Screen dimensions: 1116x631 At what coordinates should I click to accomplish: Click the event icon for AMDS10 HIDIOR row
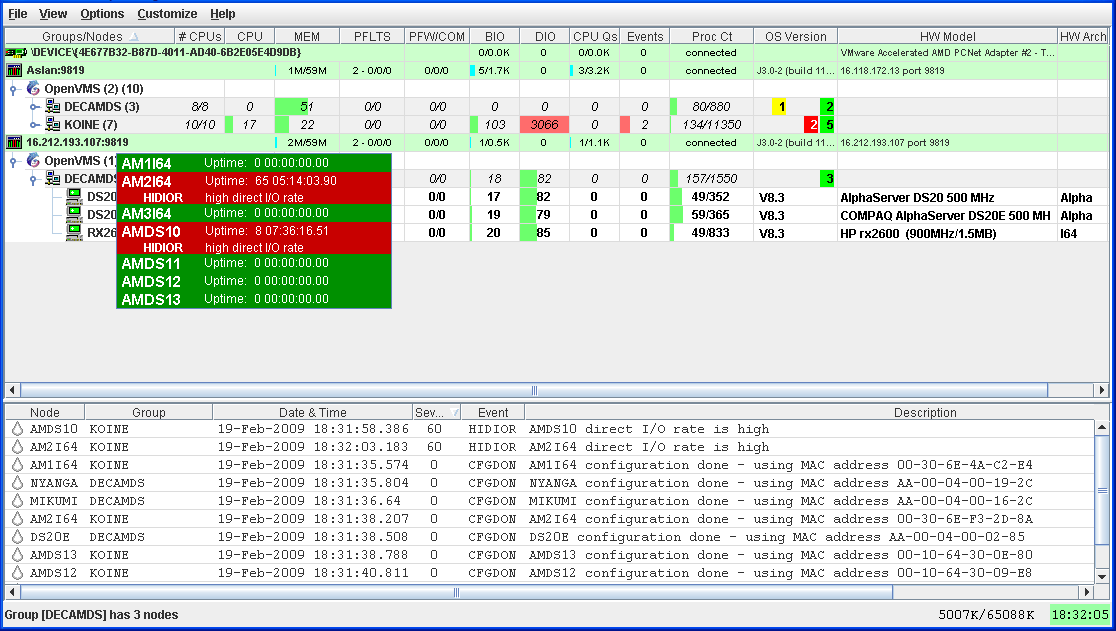tap(17, 429)
